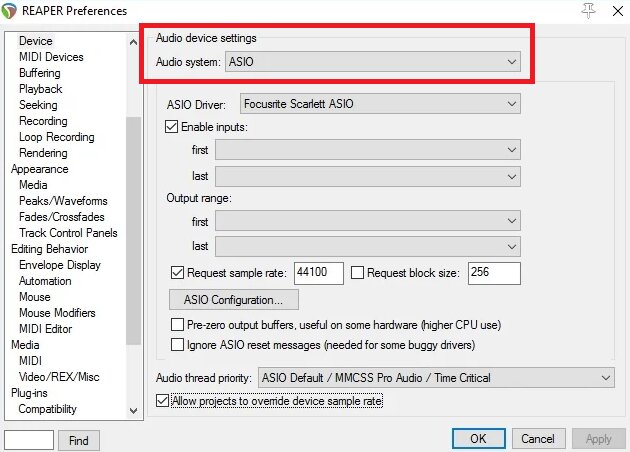The width and height of the screenshot is (630, 452).
Task: Open Buffering preferences page
Action: [x=40, y=73]
